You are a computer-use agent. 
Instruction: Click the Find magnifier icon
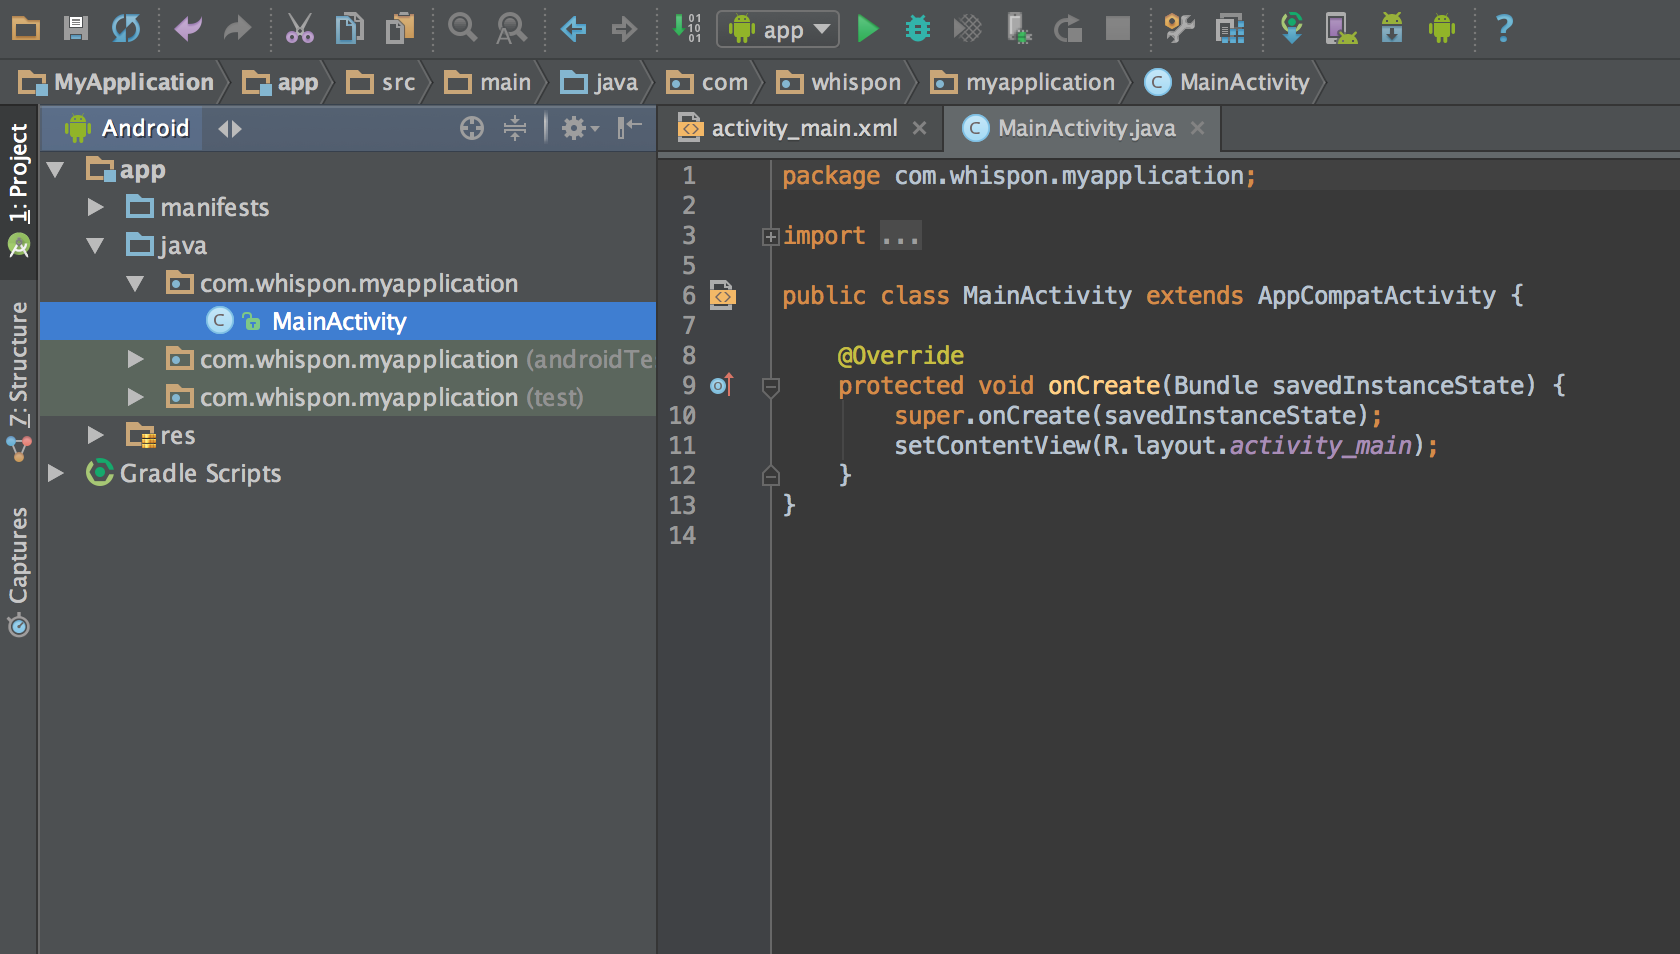[x=462, y=28]
